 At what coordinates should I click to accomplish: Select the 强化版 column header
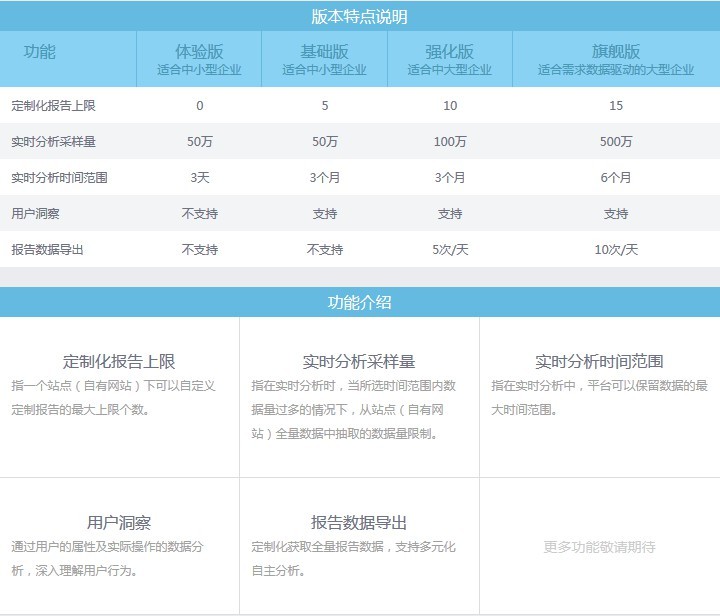pos(449,52)
